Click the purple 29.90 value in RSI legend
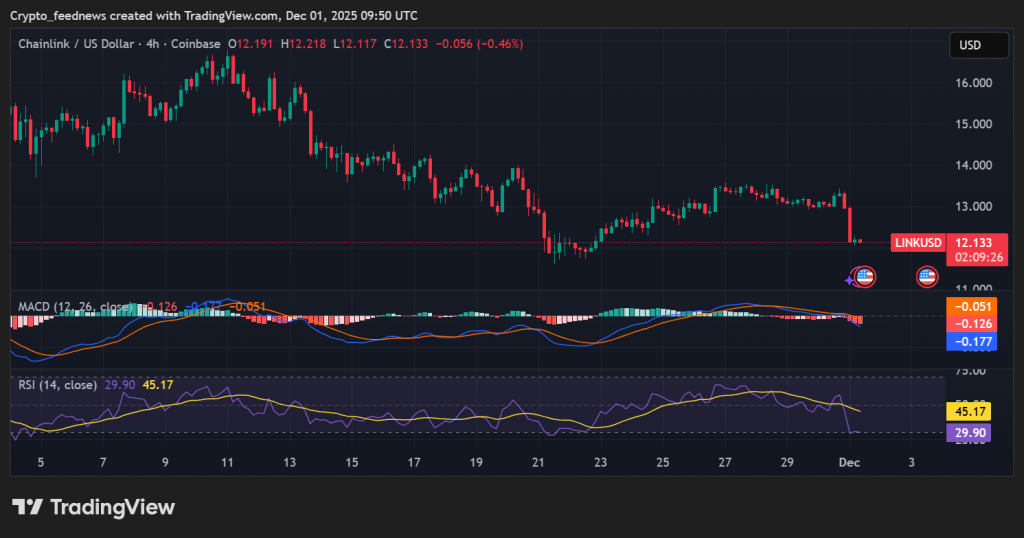 click(x=120, y=385)
